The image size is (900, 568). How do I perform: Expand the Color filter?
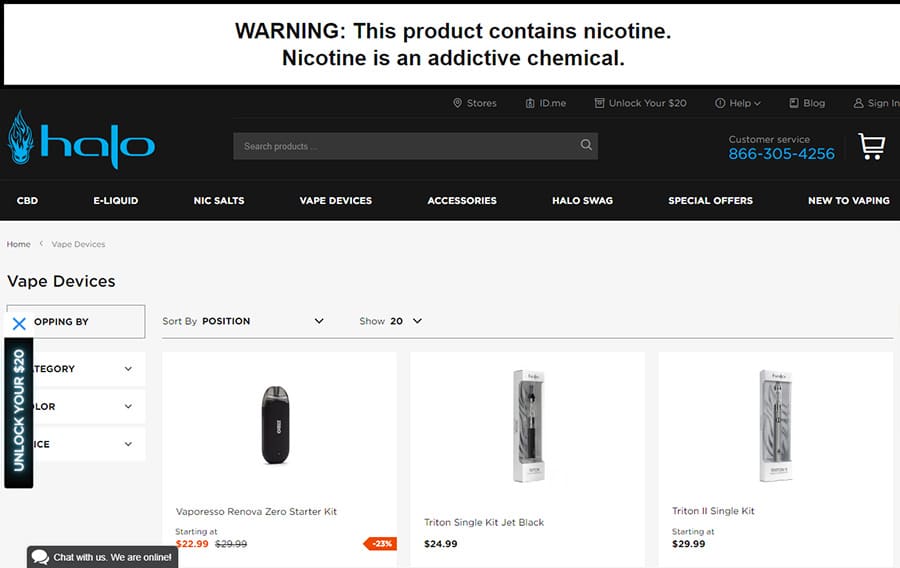[x=128, y=407]
